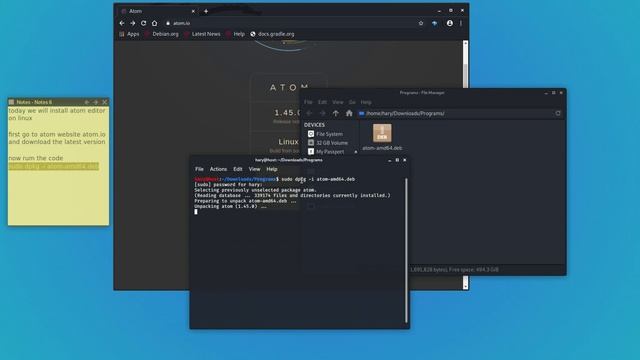Open the File Manager Help menu

click(x=366, y=102)
